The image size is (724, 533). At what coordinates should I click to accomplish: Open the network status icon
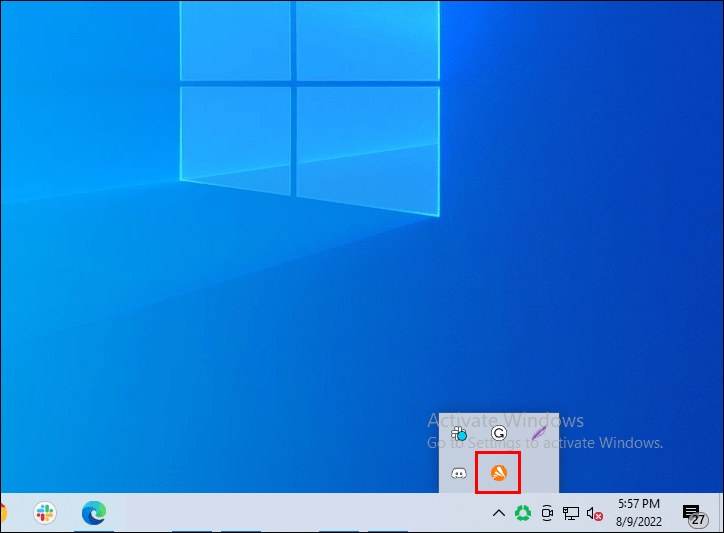[571, 513]
